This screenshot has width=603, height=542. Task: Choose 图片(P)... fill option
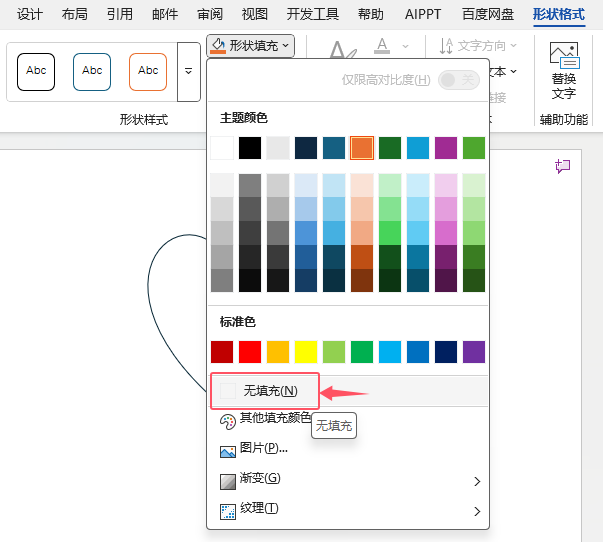[x=349, y=449]
